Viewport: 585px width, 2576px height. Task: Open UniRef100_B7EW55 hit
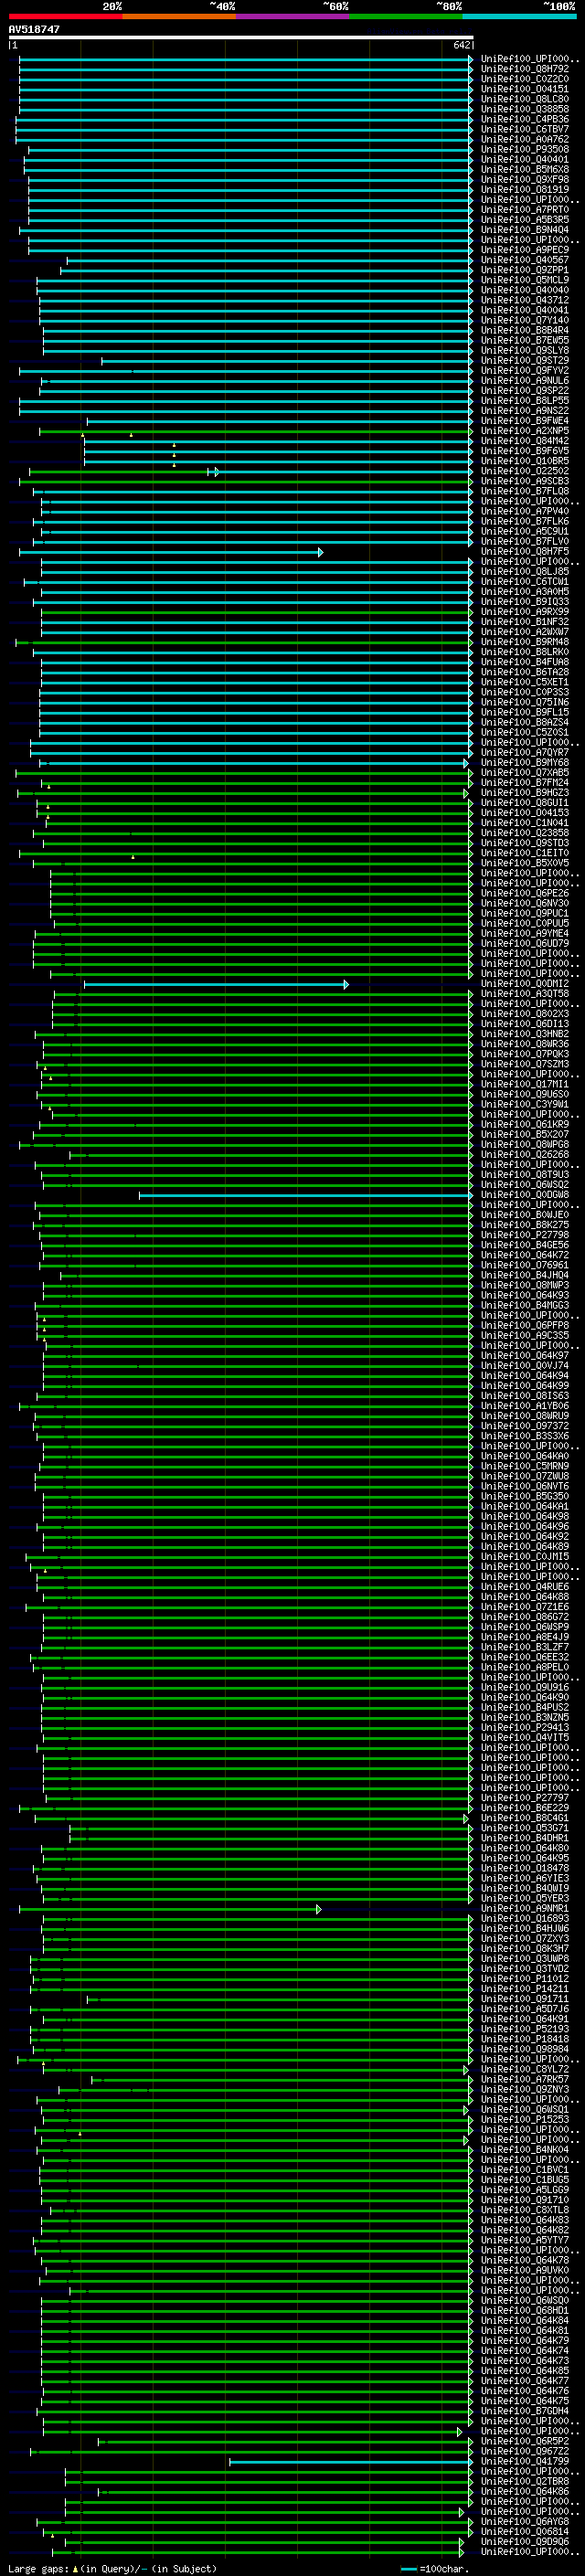click(525, 340)
